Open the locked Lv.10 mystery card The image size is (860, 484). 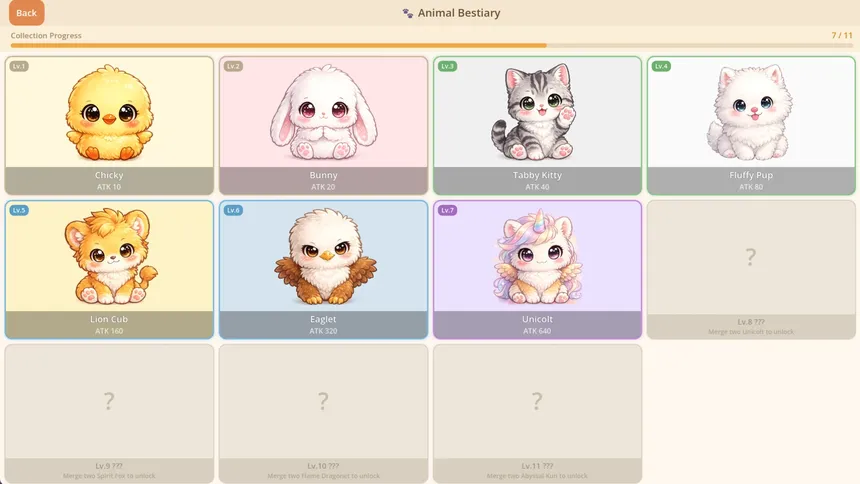pyautogui.click(x=323, y=414)
